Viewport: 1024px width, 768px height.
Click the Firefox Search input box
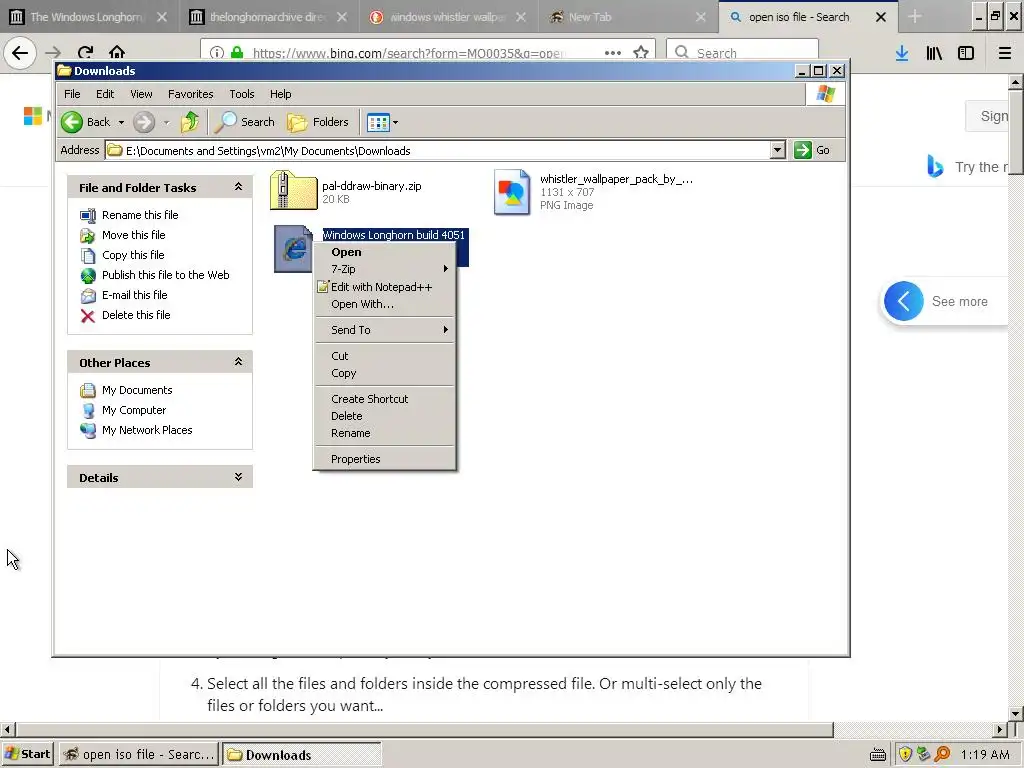[743, 52]
